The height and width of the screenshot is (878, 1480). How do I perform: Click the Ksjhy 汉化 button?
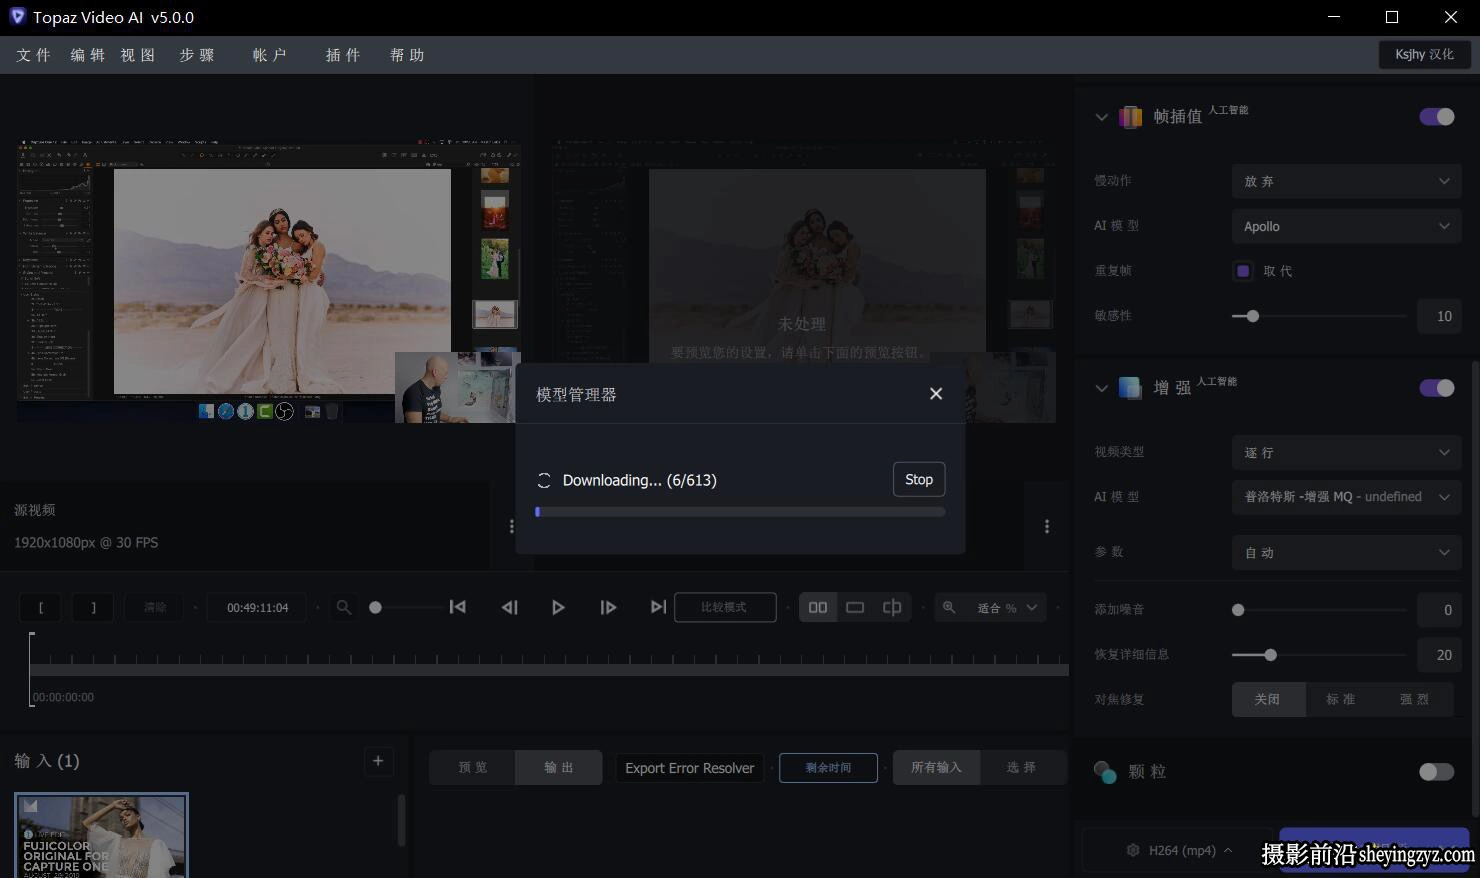point(1424,54)
